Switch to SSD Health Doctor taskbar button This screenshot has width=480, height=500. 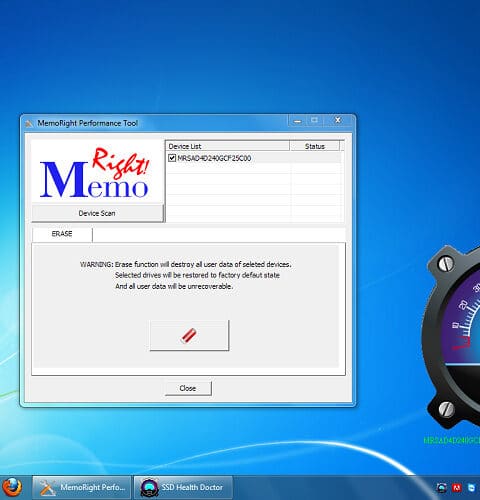pos(183,488)
